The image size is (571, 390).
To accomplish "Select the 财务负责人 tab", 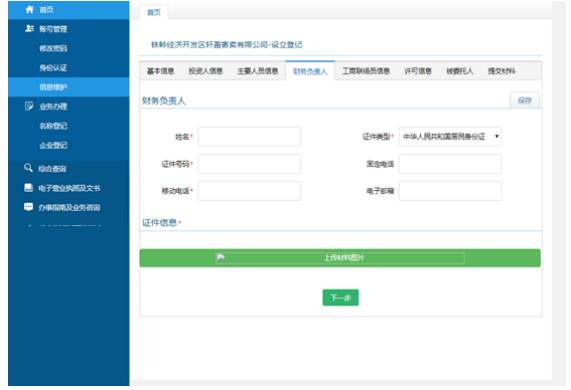I will point(310,71).
